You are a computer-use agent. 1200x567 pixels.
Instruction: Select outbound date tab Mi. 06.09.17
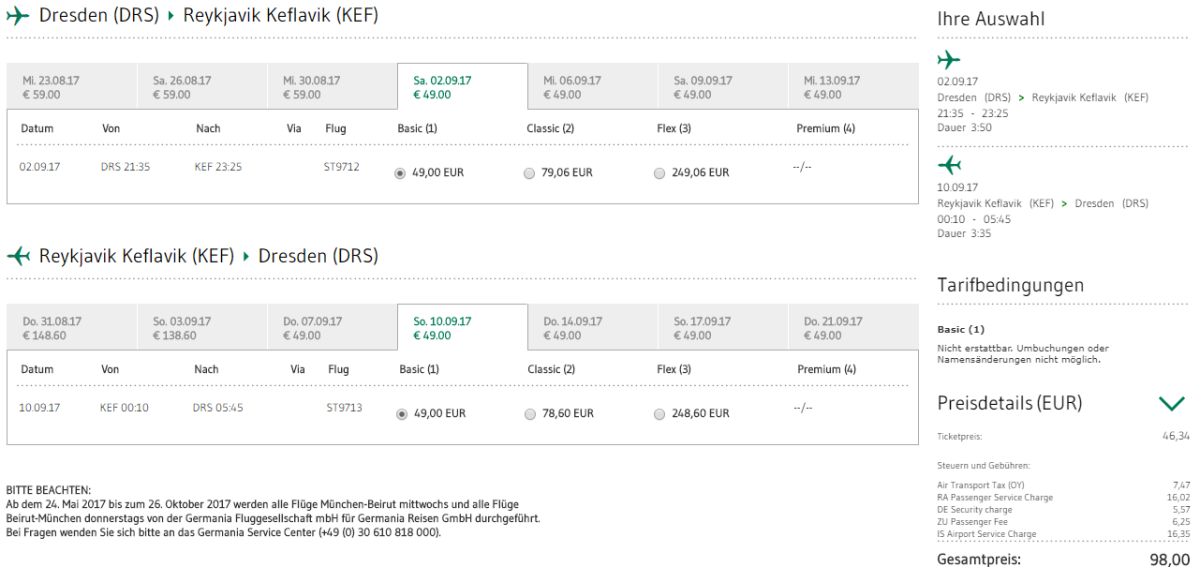pyautogui.click(x=592, y=87)
